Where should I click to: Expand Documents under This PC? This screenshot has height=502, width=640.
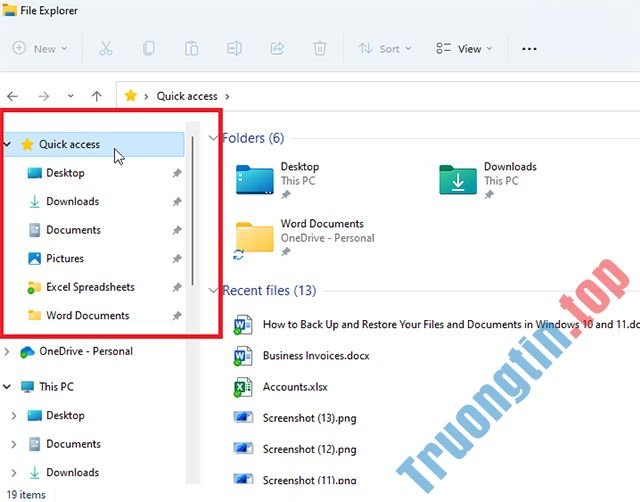(x=13, y=444)
